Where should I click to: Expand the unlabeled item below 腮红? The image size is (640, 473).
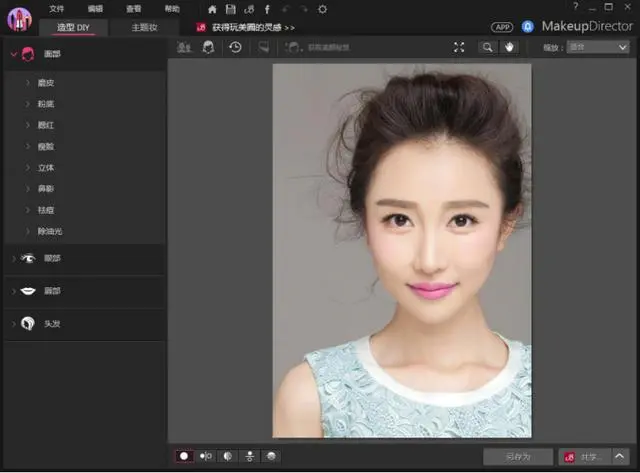(28, 146)
